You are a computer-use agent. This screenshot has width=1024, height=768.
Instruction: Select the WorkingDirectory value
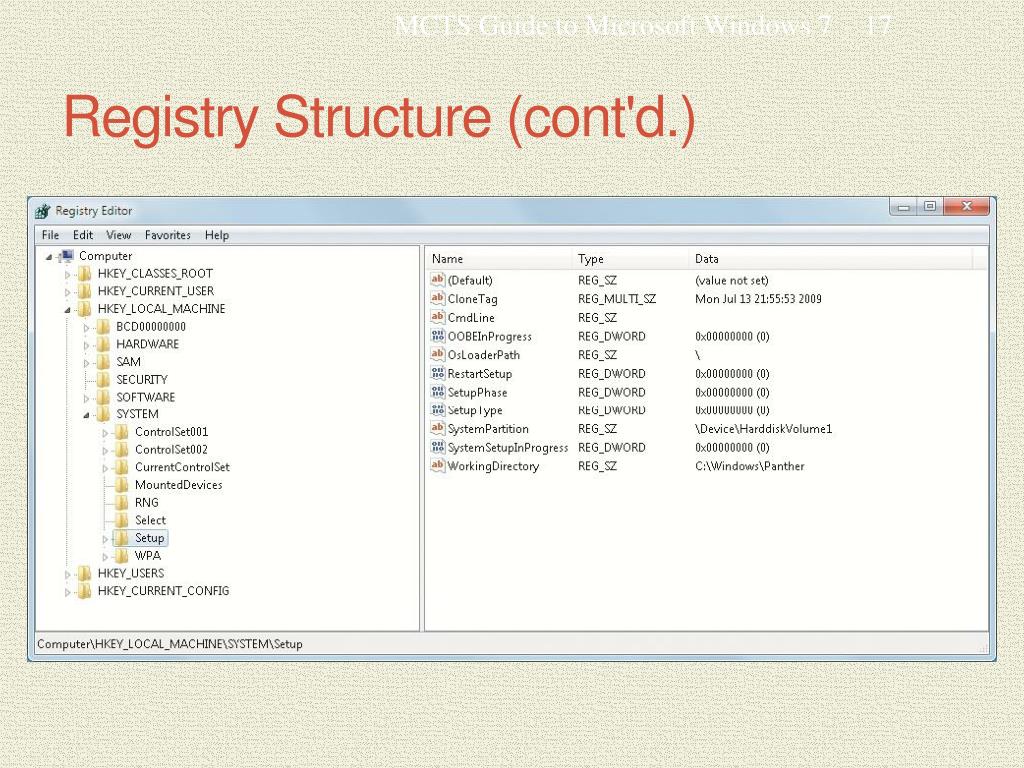tap(493, 466)
